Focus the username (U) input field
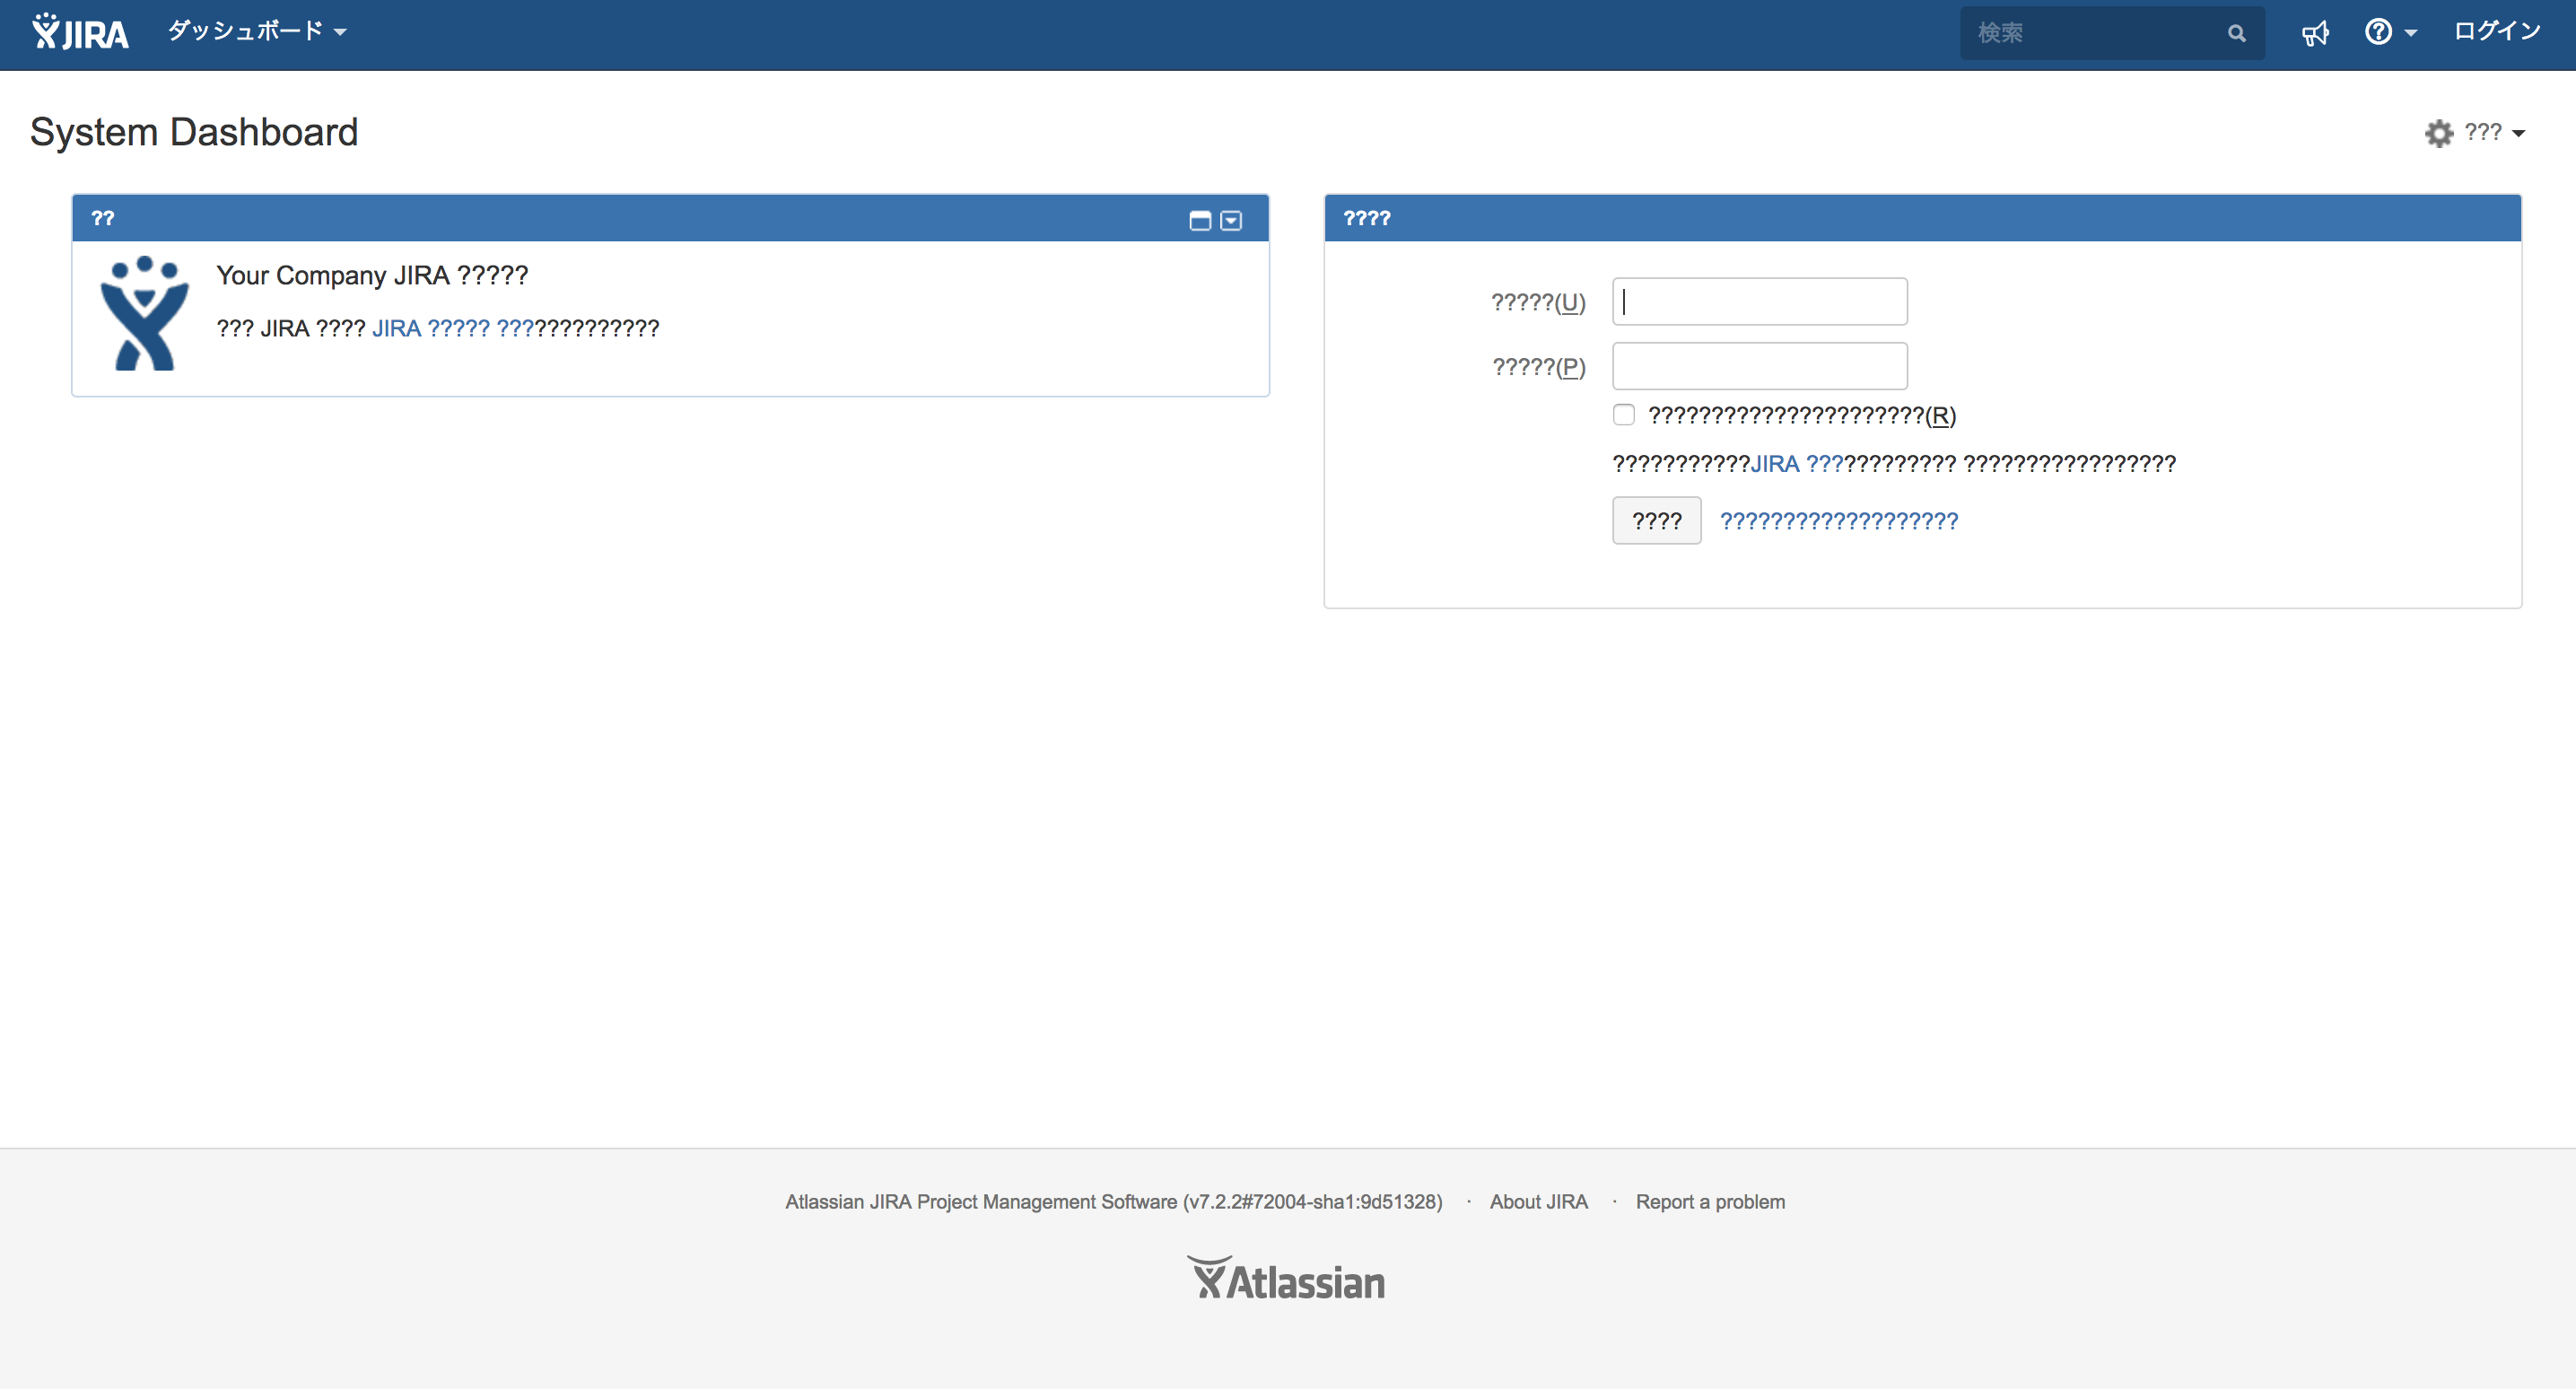 click(x=1759, y=301)
